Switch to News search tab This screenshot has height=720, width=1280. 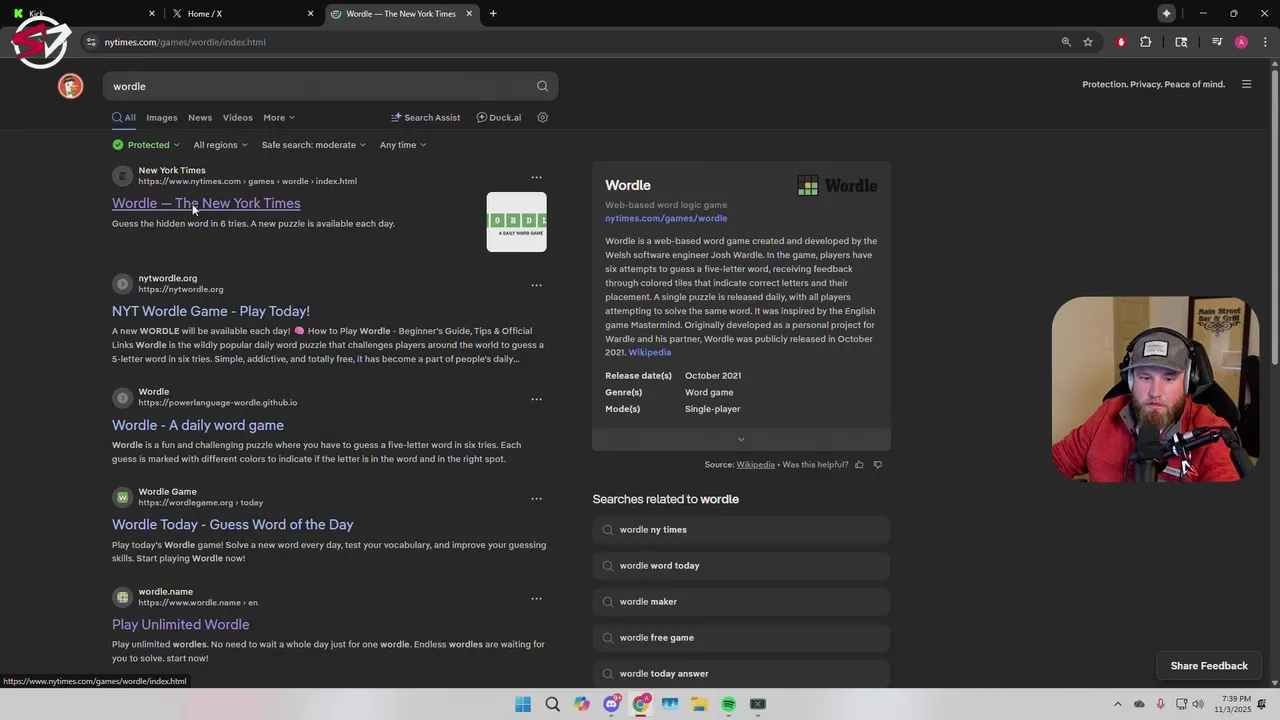[x=200, y=117]
